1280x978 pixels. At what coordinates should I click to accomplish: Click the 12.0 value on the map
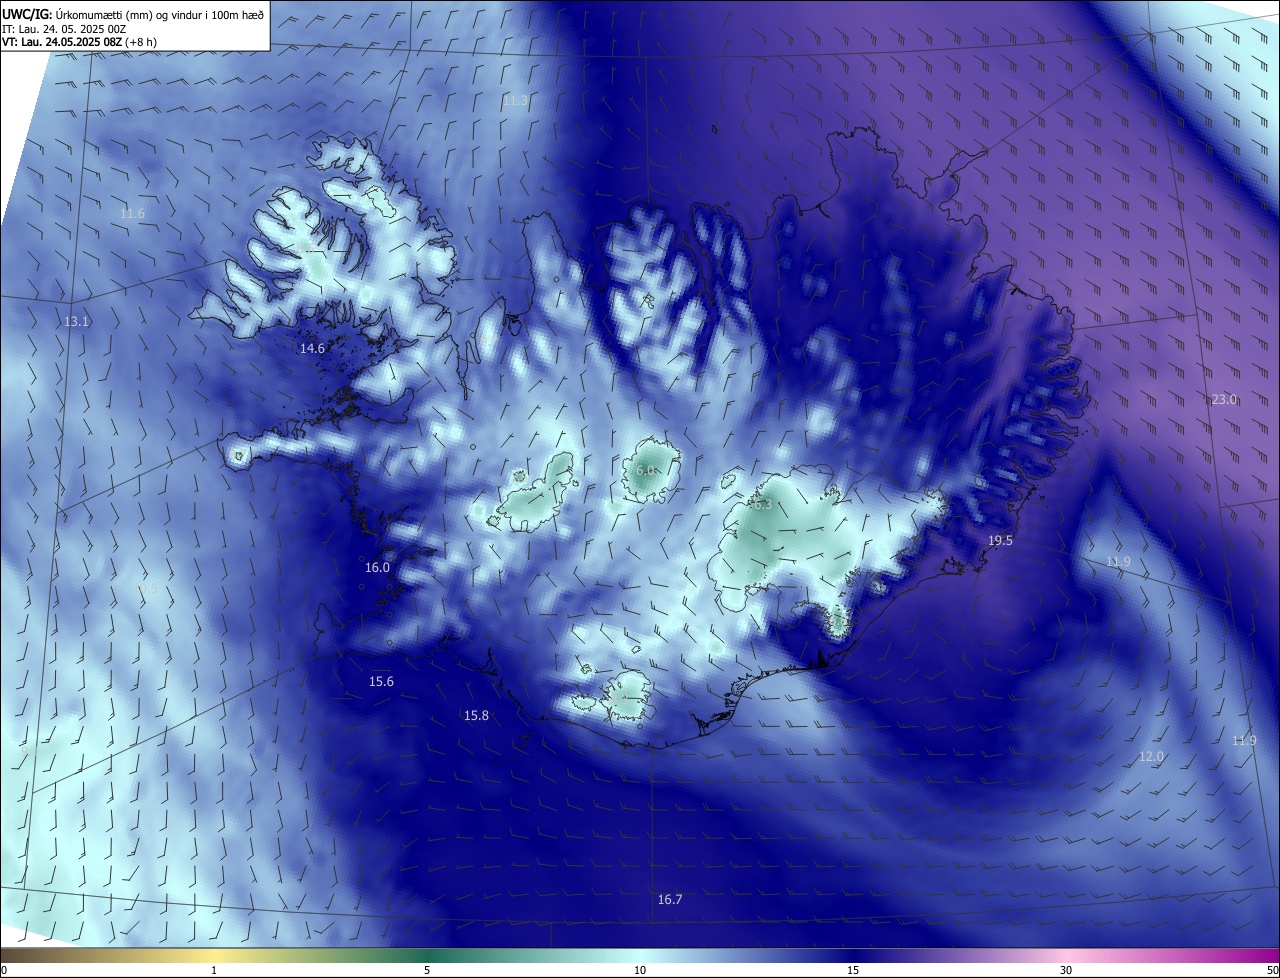(1151, 757)
